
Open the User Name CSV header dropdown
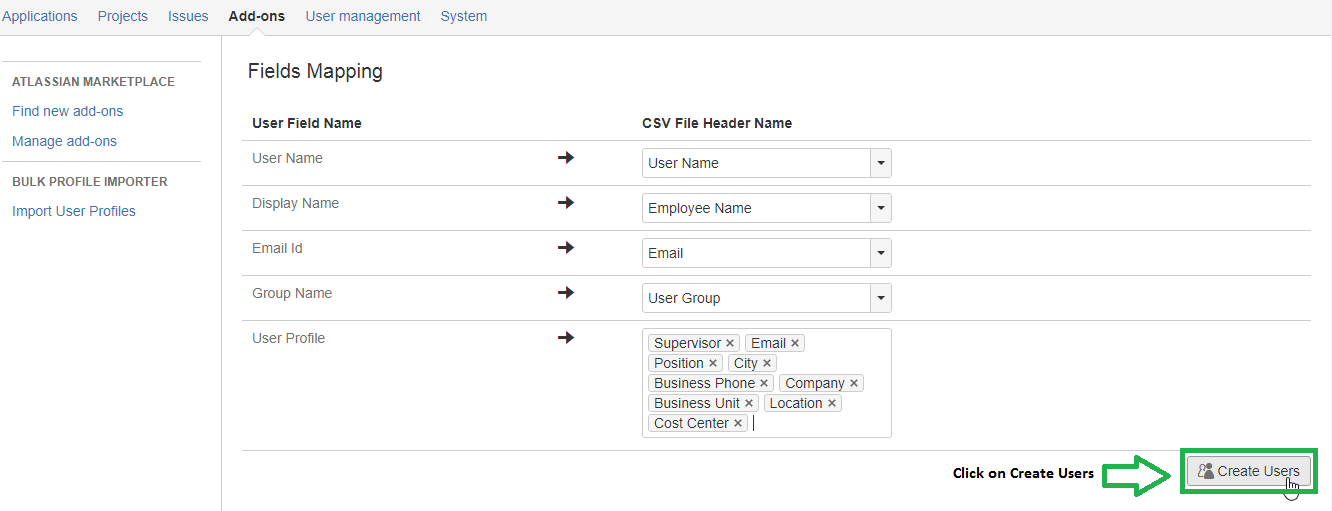[880, 163]
